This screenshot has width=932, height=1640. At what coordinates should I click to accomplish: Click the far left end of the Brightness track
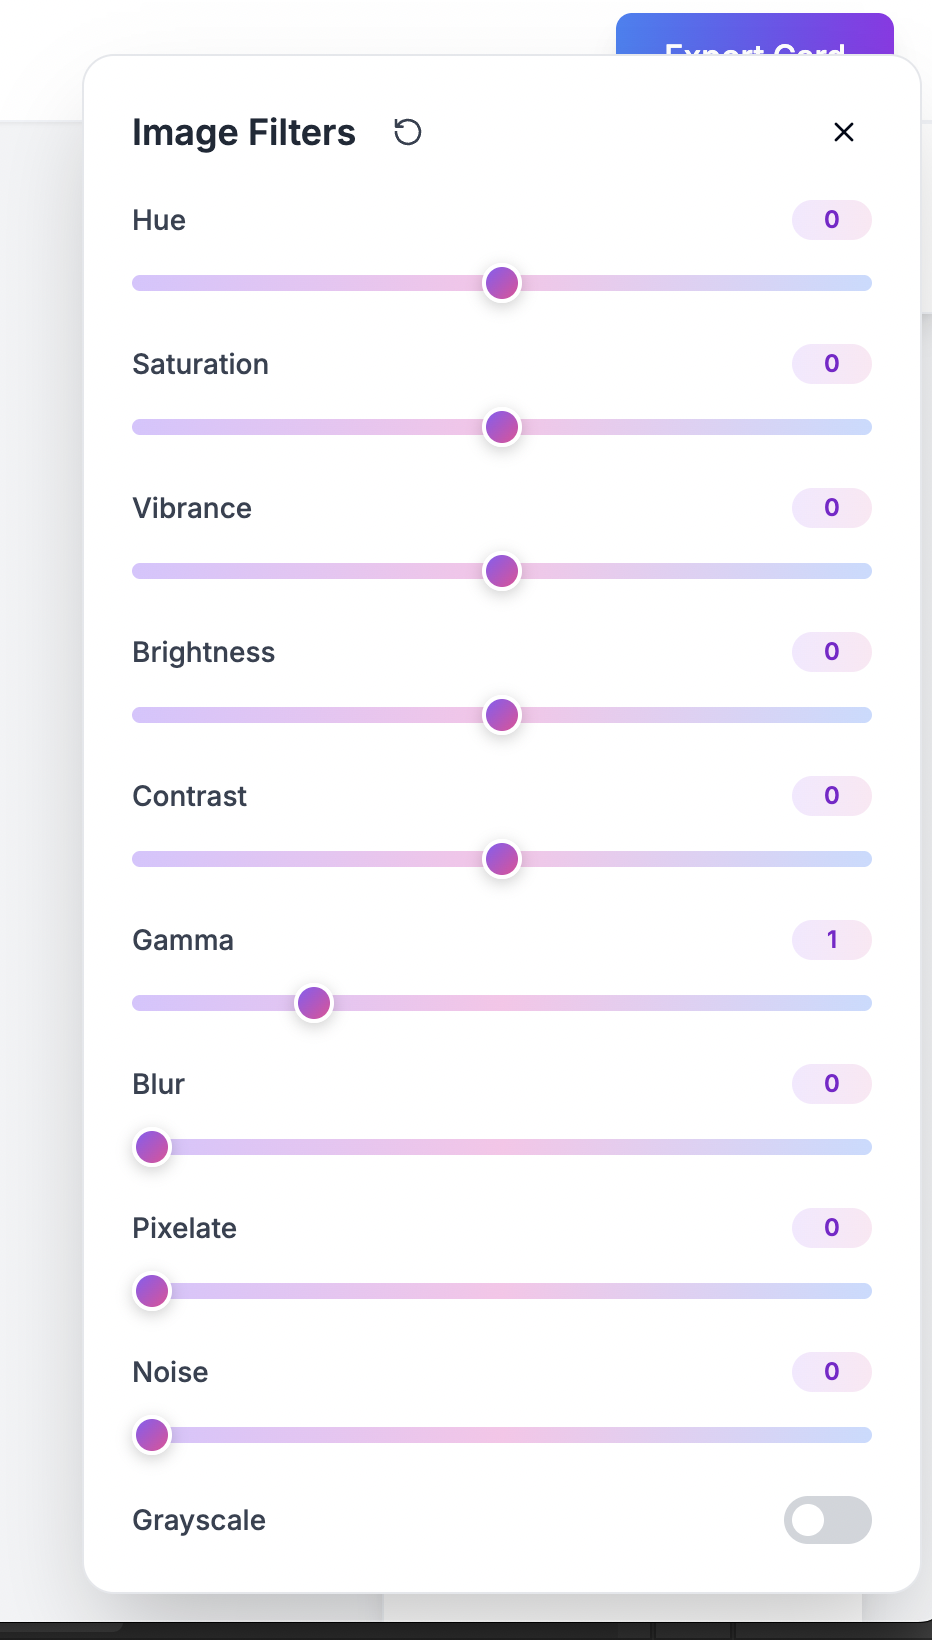138,715
